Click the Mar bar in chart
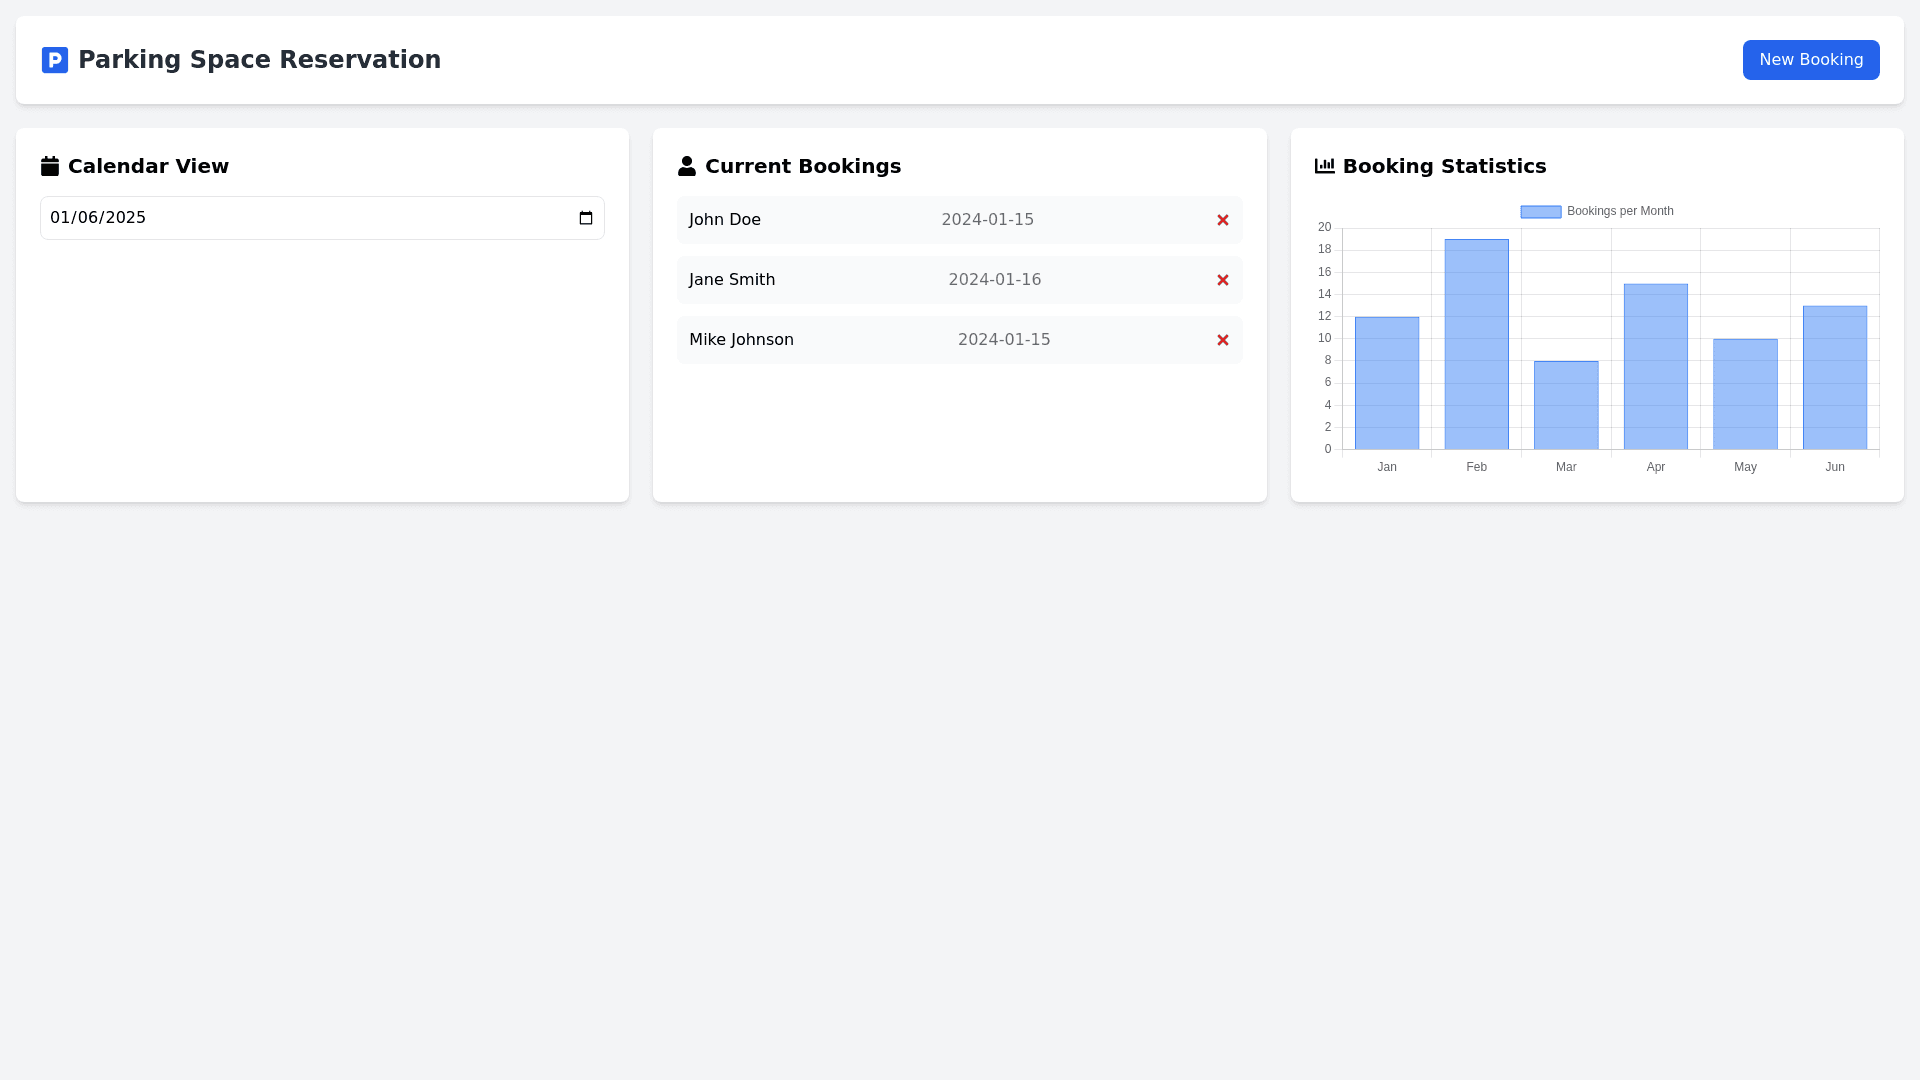 [1566, 405]
